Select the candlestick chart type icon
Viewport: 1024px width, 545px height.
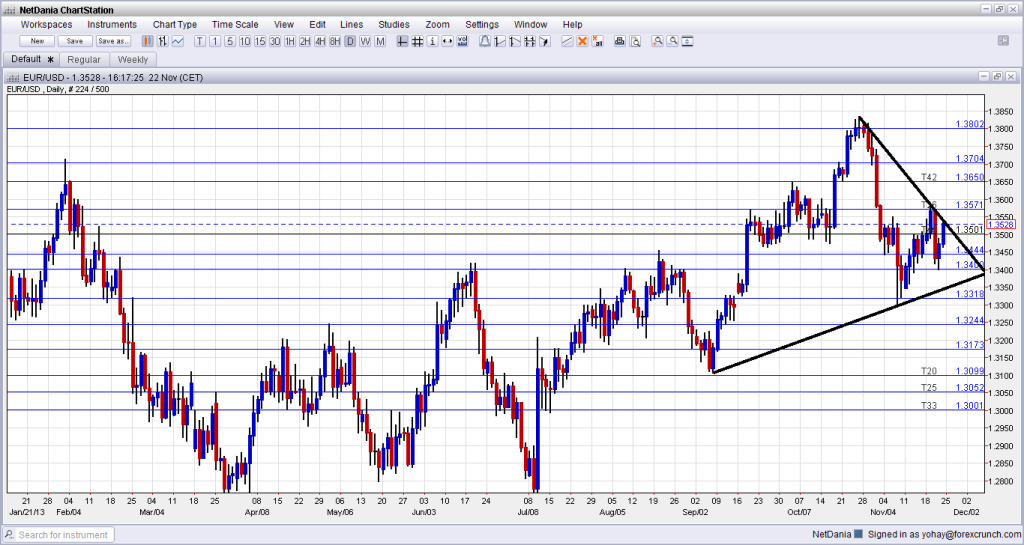tap(147, 41)
